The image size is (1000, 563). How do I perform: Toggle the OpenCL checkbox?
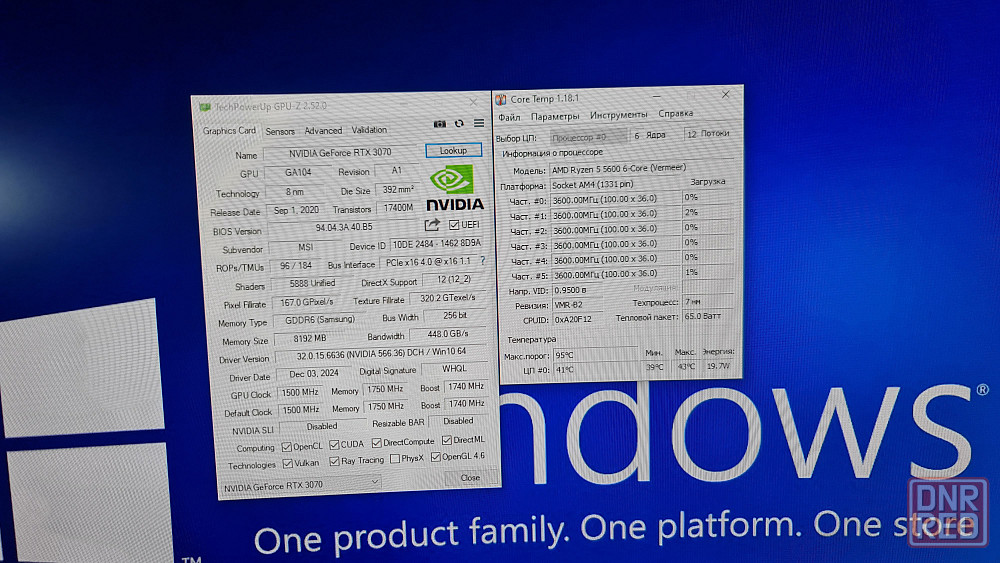(286, 447)
